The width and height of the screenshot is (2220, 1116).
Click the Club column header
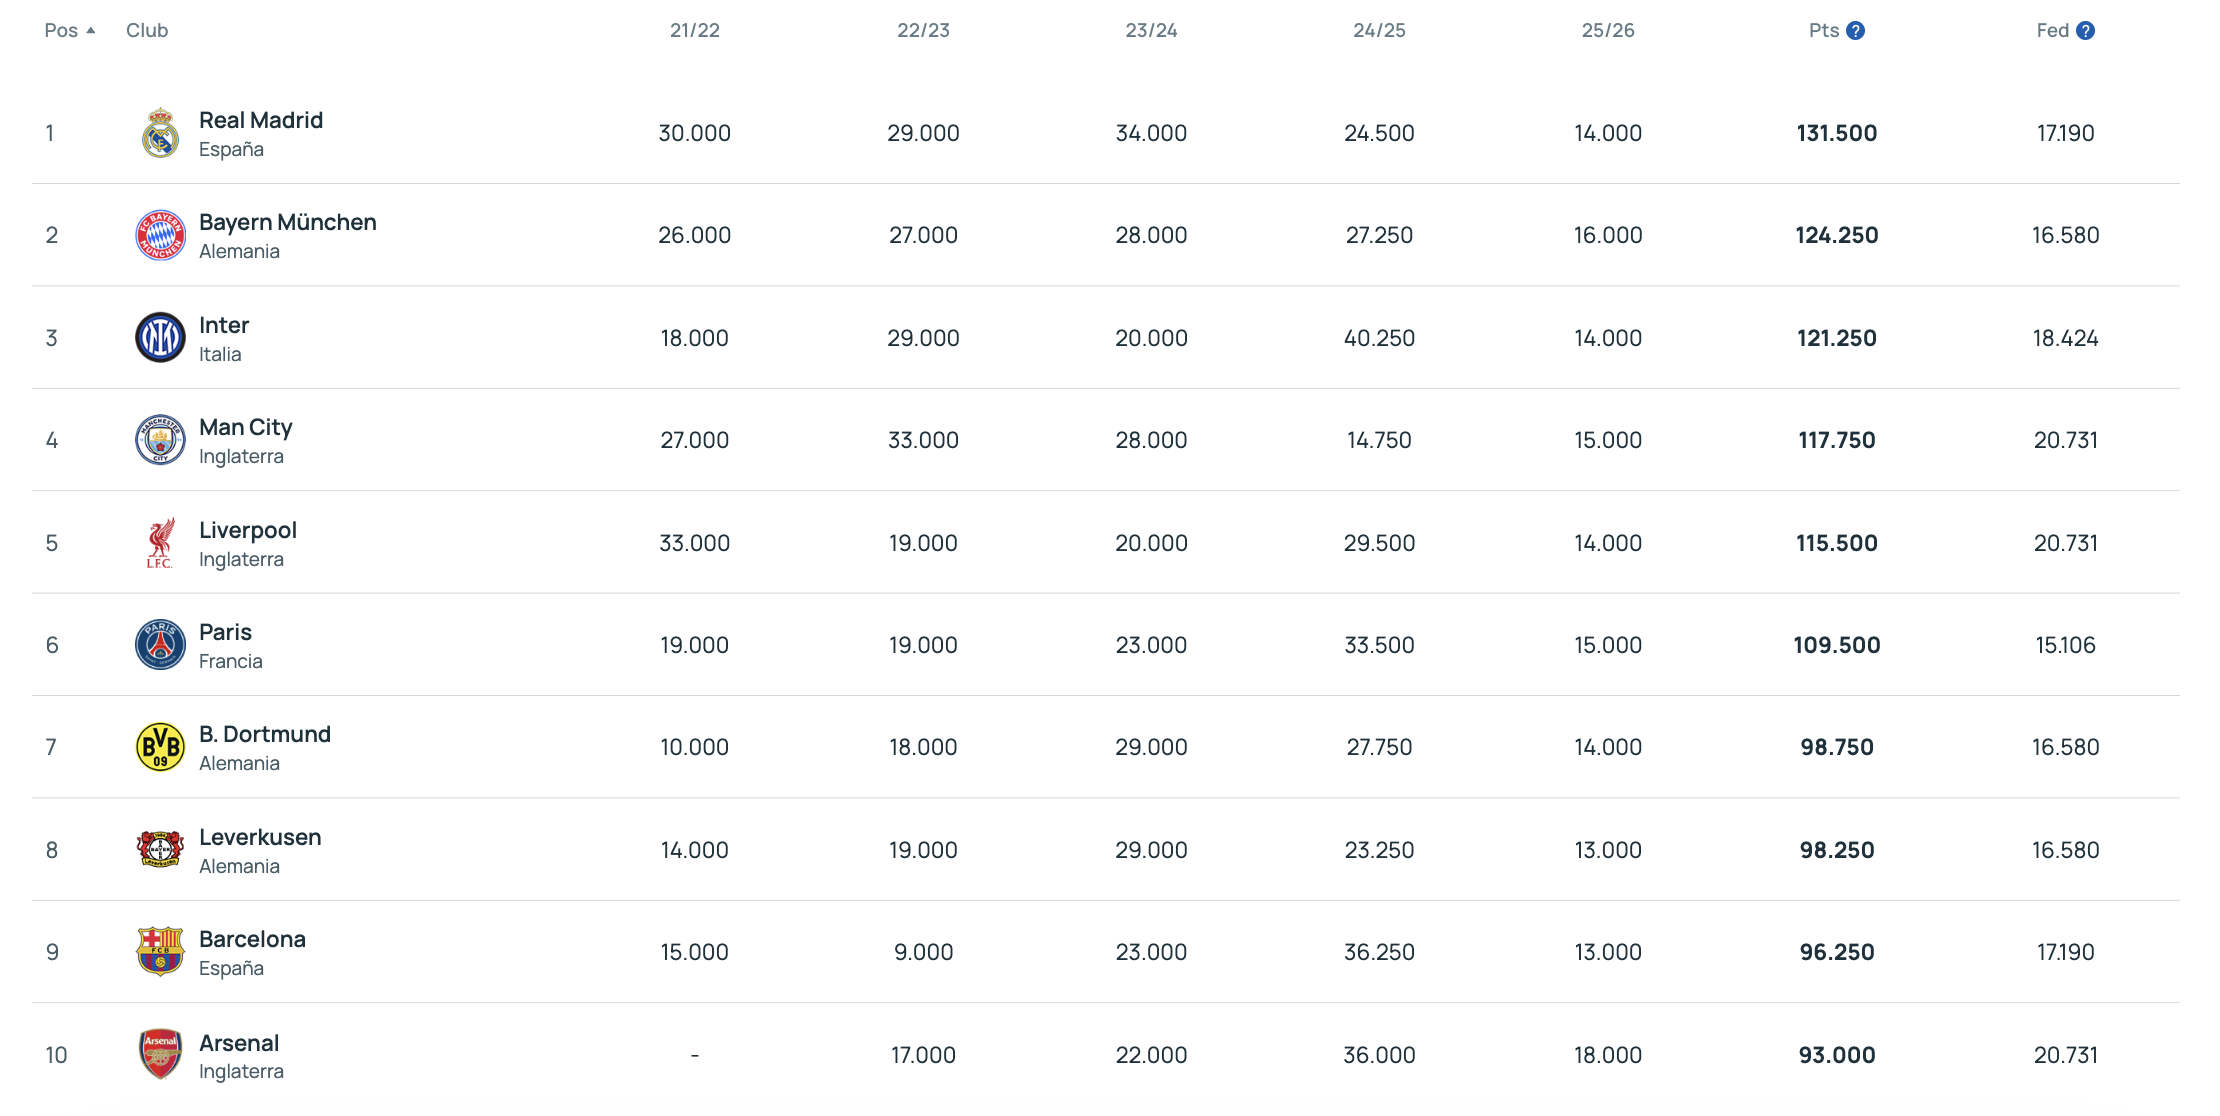pos(147,31)
